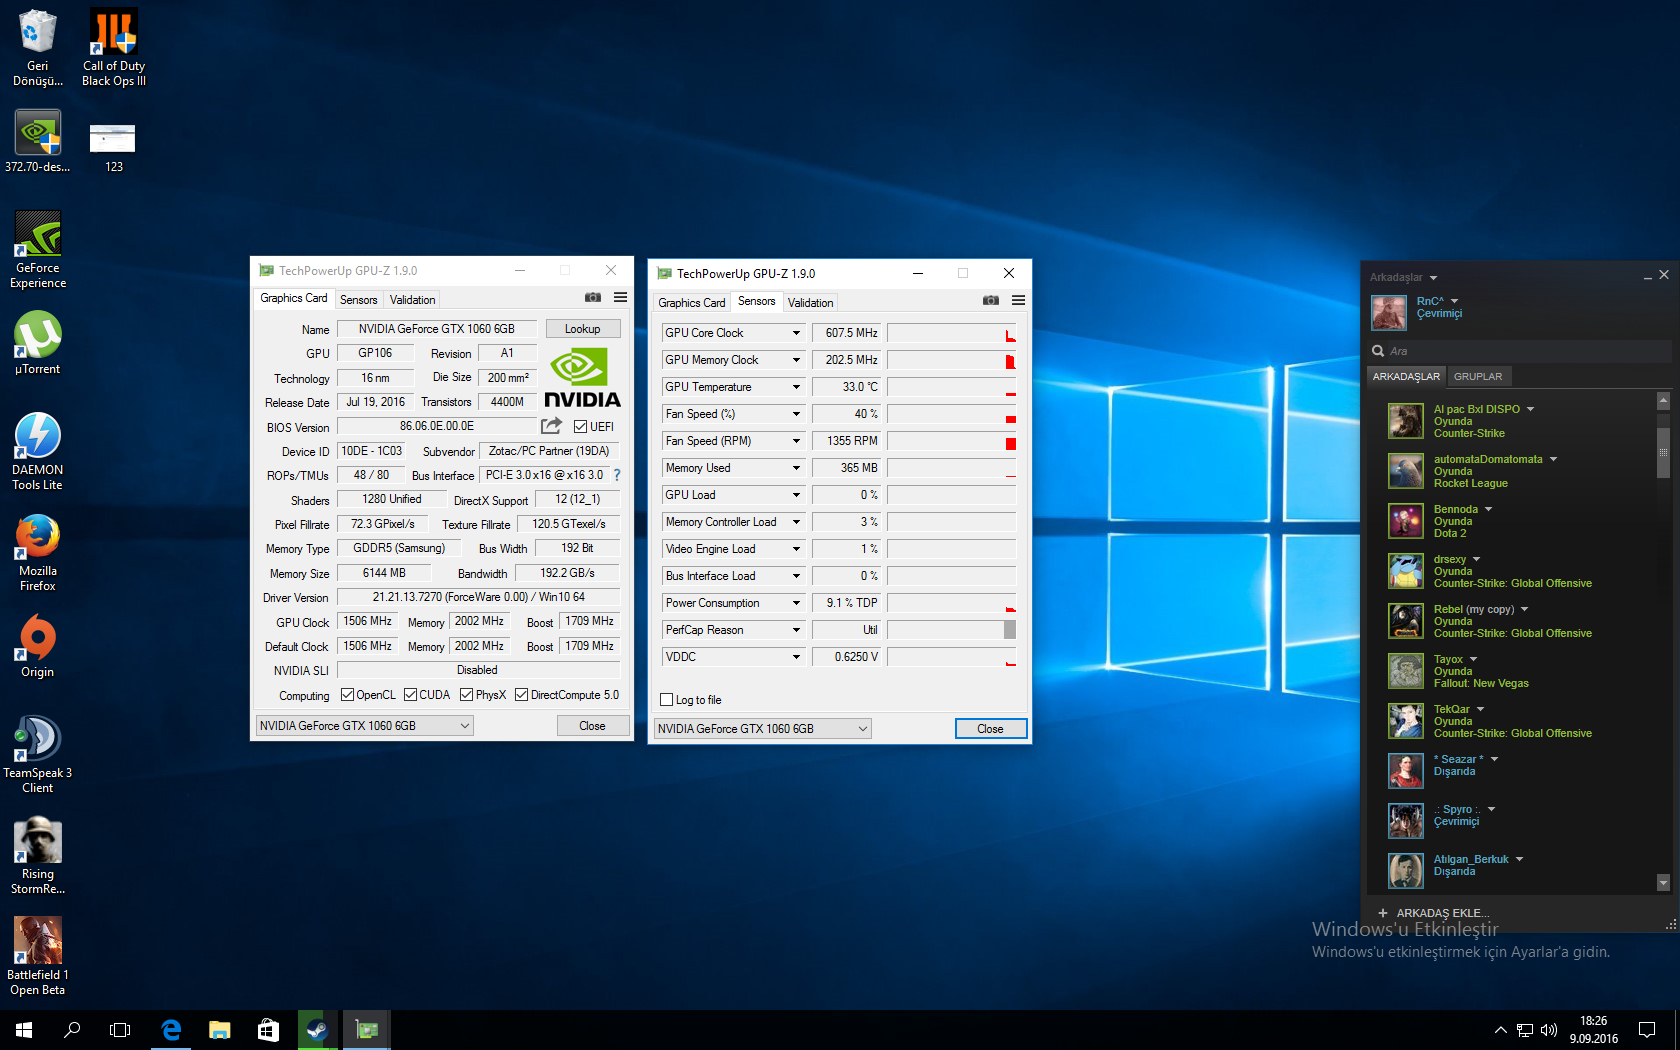
Task: Open taskbar search magnifier
Action: 72,1029
